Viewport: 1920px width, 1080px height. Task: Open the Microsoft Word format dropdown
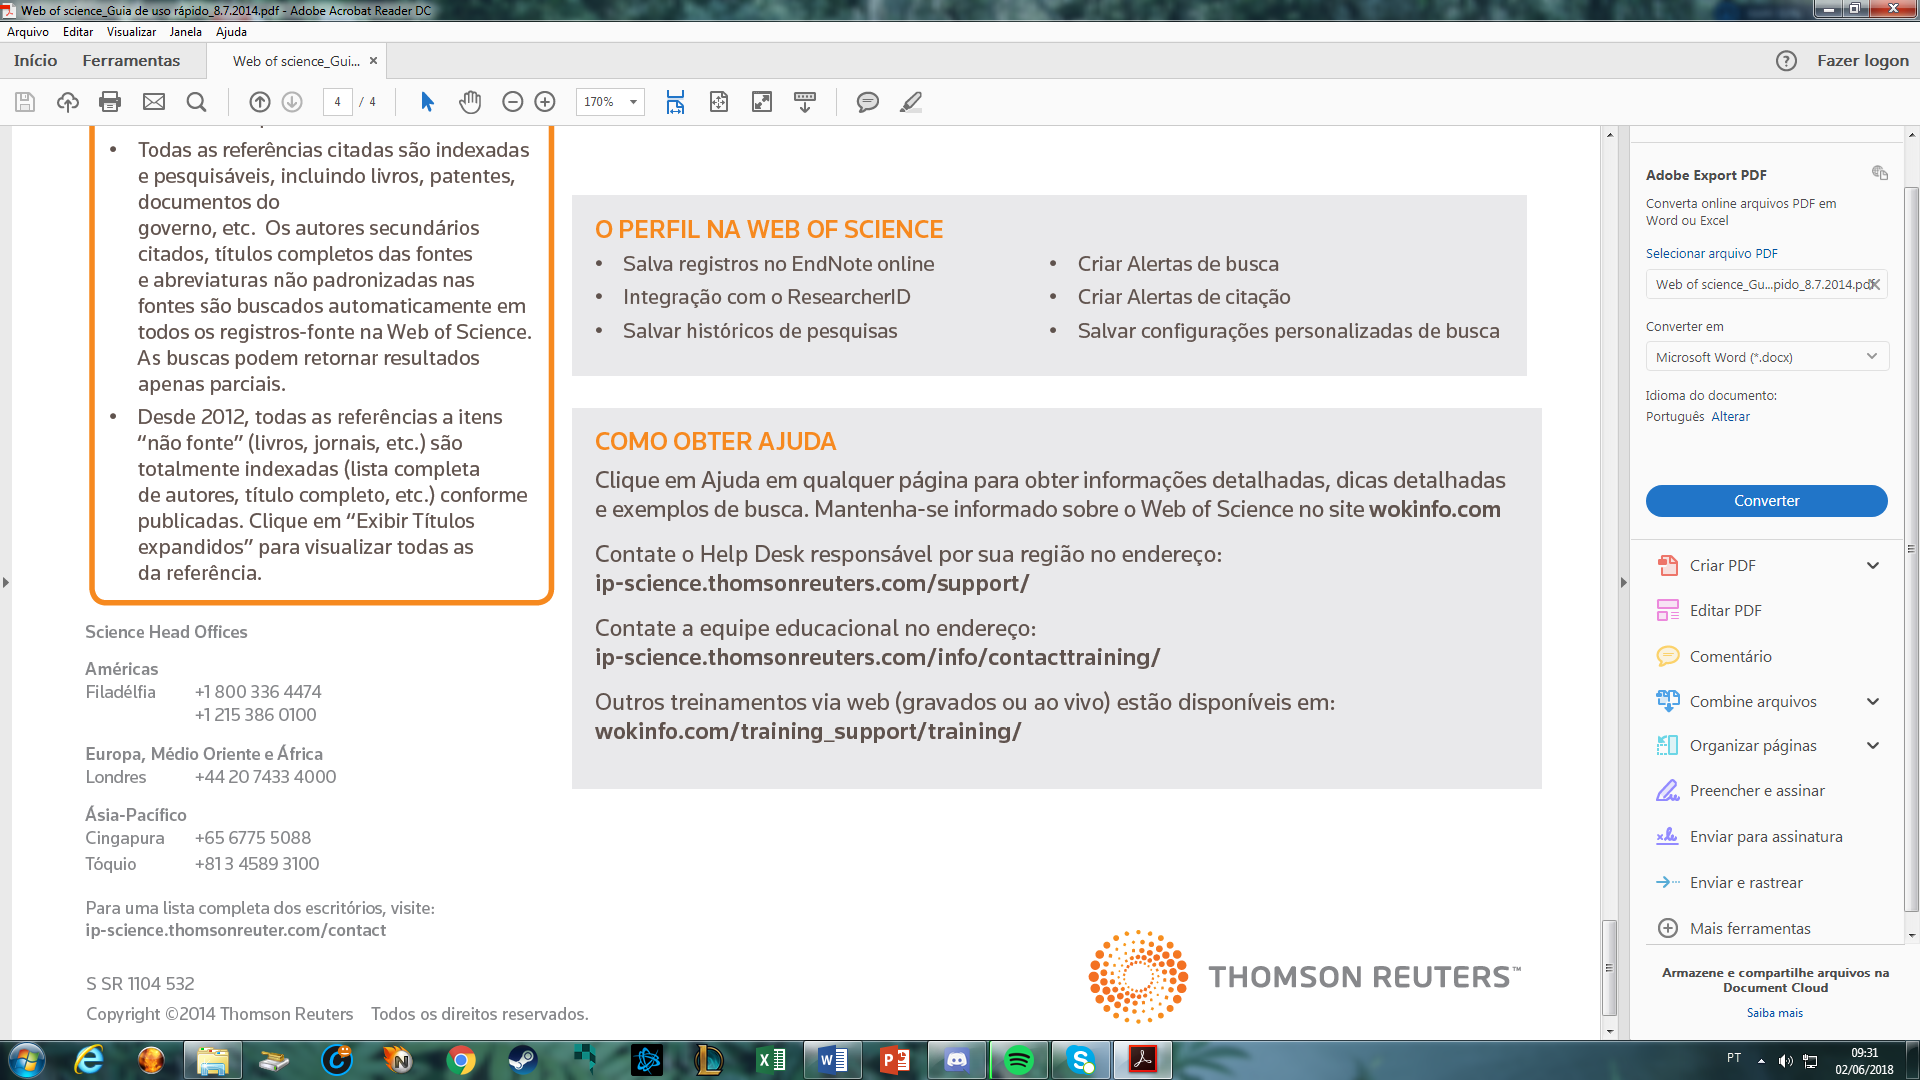pos(1766,357)
